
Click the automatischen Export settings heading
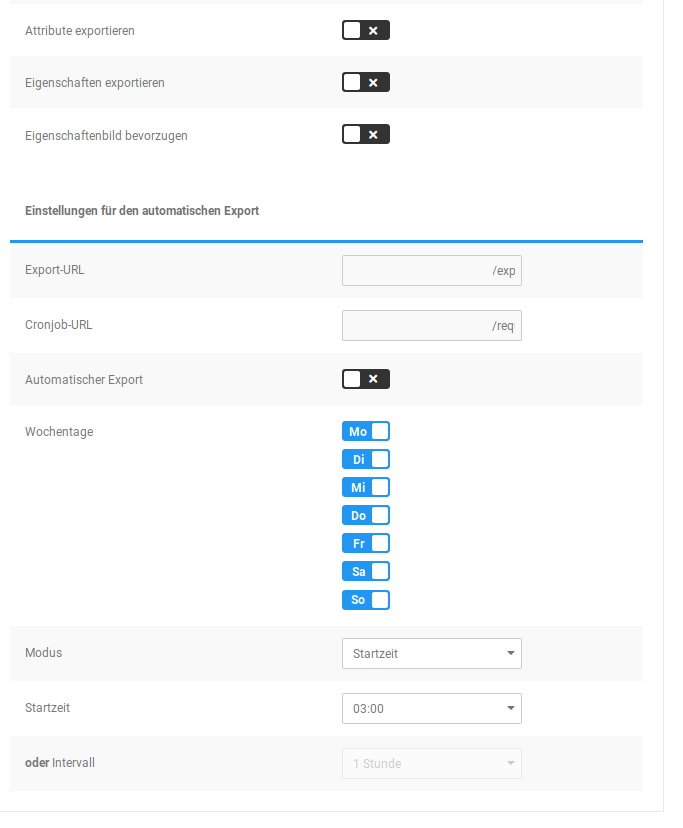coord(142,211)
